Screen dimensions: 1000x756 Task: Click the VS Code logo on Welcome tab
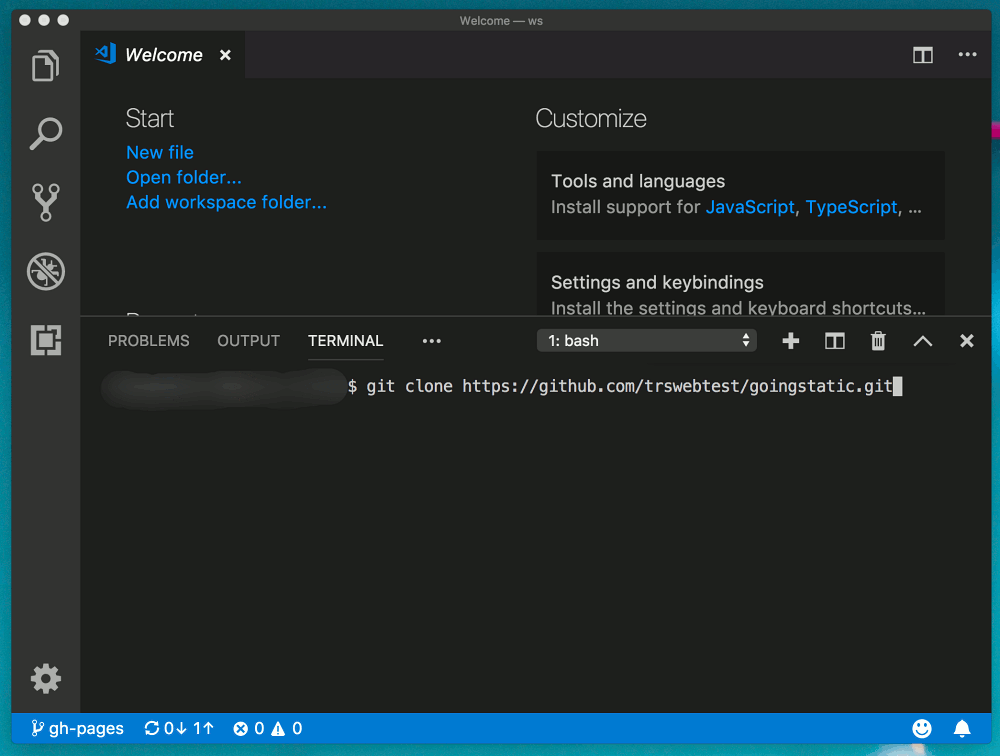click(106, 54)
